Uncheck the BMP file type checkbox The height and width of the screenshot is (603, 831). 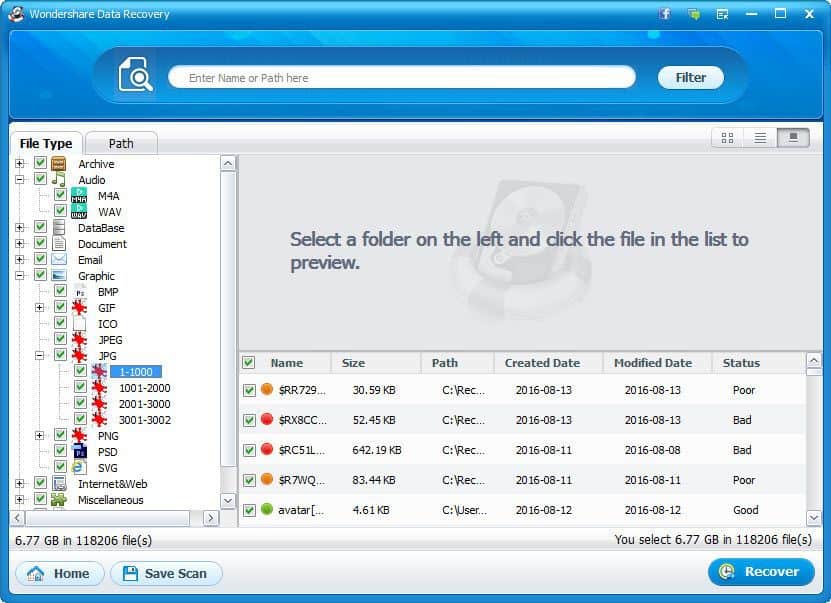(x=60, y=291)
